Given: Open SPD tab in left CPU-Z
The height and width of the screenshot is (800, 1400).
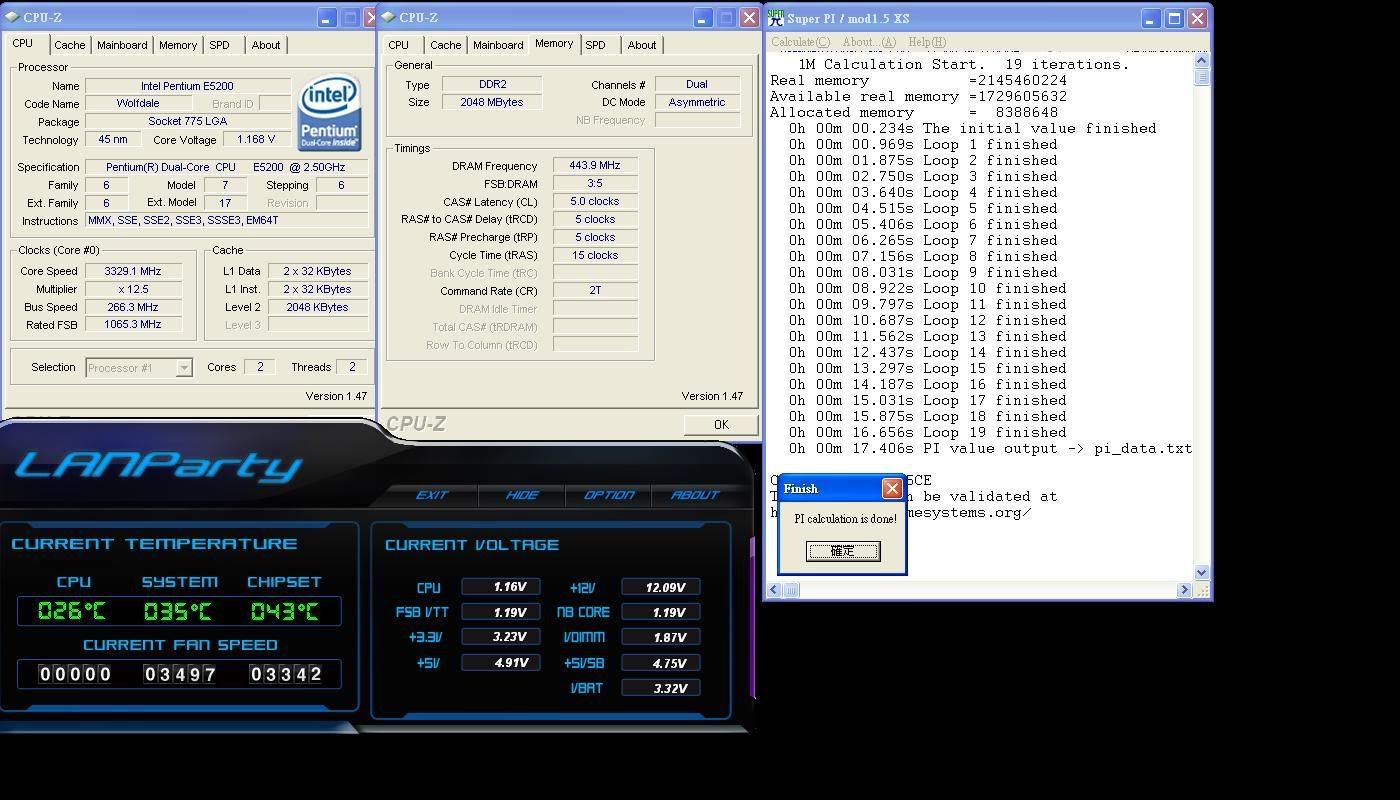Looking at the screenshot, I should click(x=219, y=45).
